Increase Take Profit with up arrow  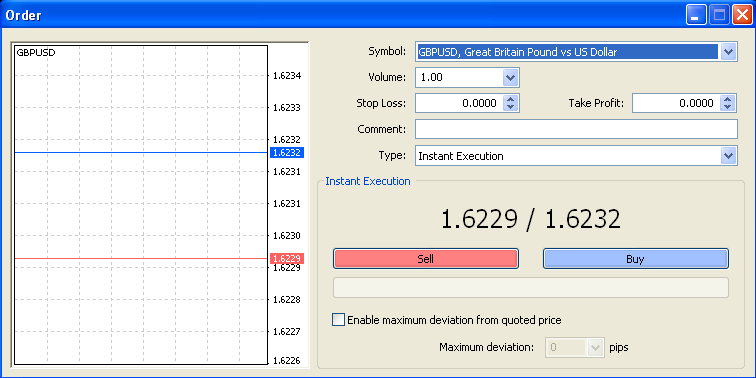pyautogui.click(x=728, y=99)
